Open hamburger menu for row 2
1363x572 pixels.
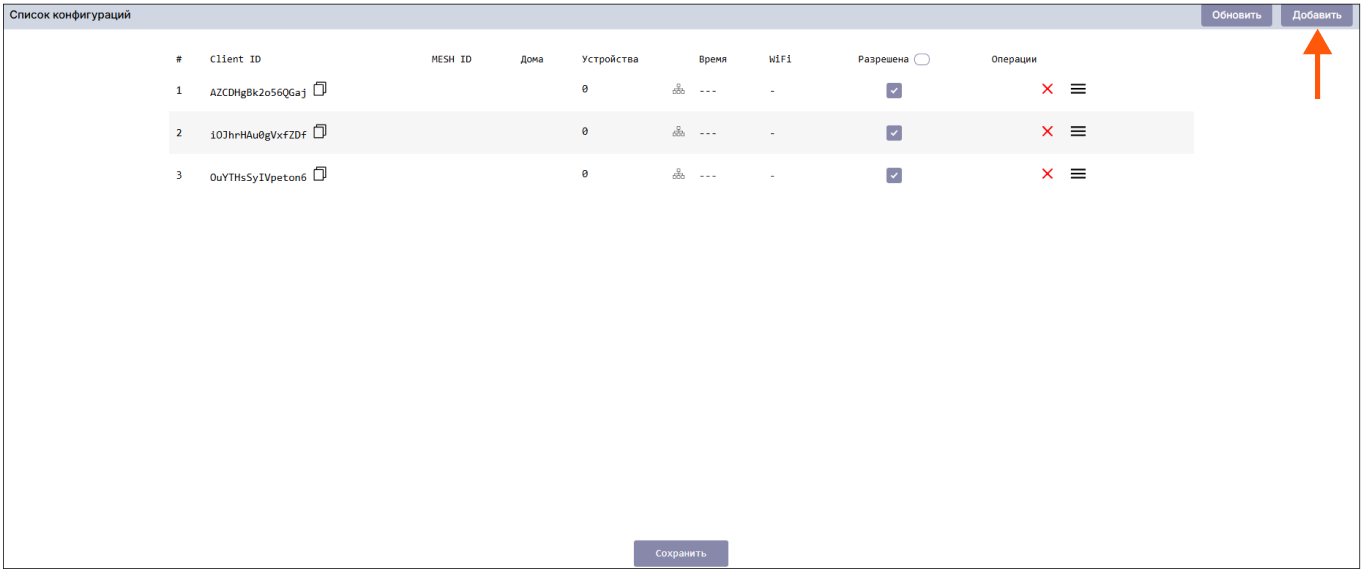coord(1078,132)
